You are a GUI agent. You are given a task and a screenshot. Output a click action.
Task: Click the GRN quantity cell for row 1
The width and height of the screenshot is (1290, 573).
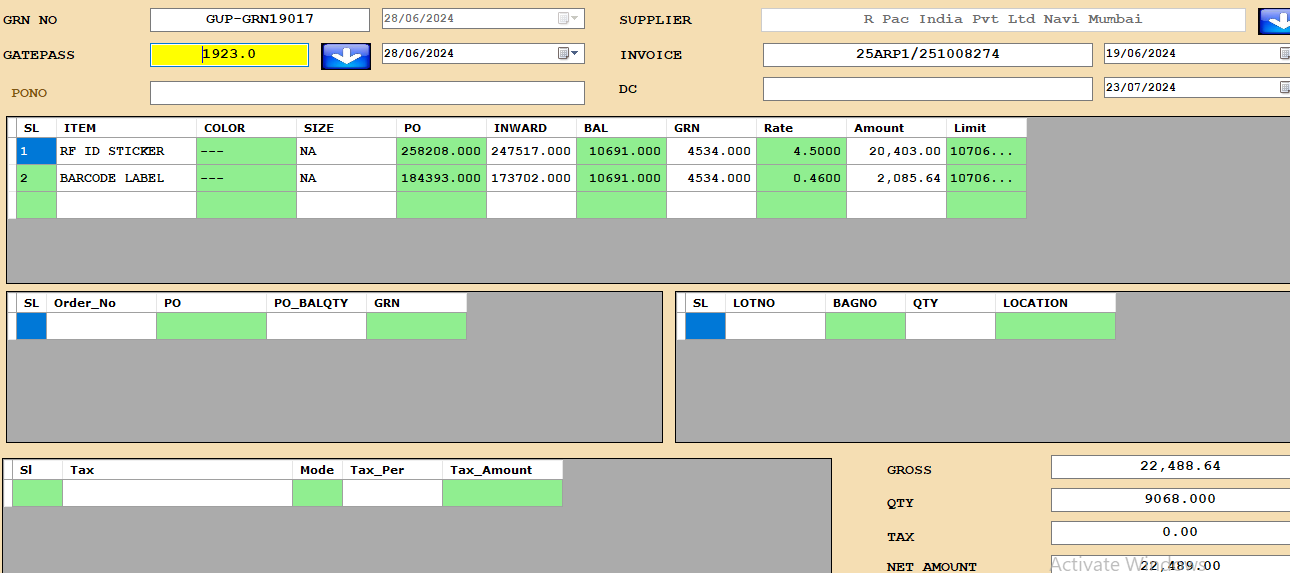tap(711, 152)
